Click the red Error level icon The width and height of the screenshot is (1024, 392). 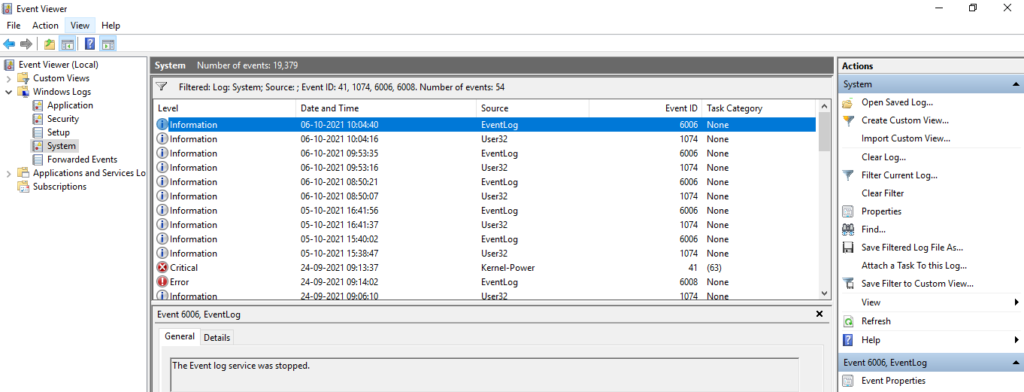(x=163, y=282)
